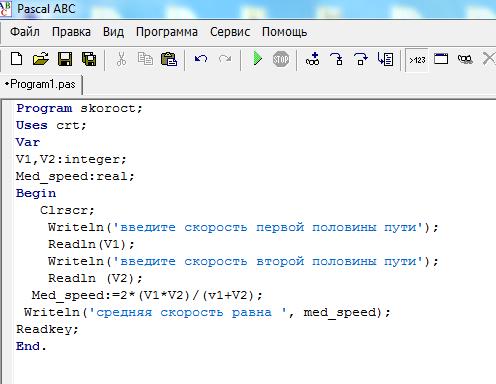Click the 'End.' line
This screenshot has height=384, width=496.
[31, 346]
